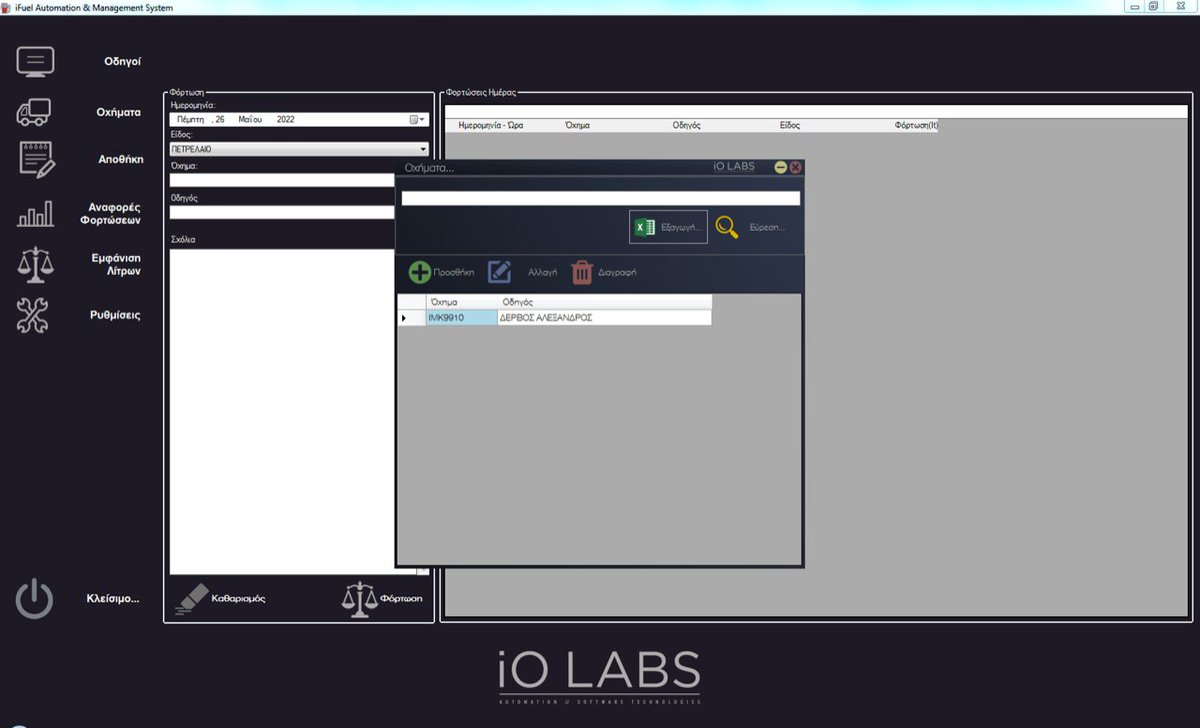Click the Κλείσιμο... text button
Screen dimensions: 1200x728
point(113,599)
